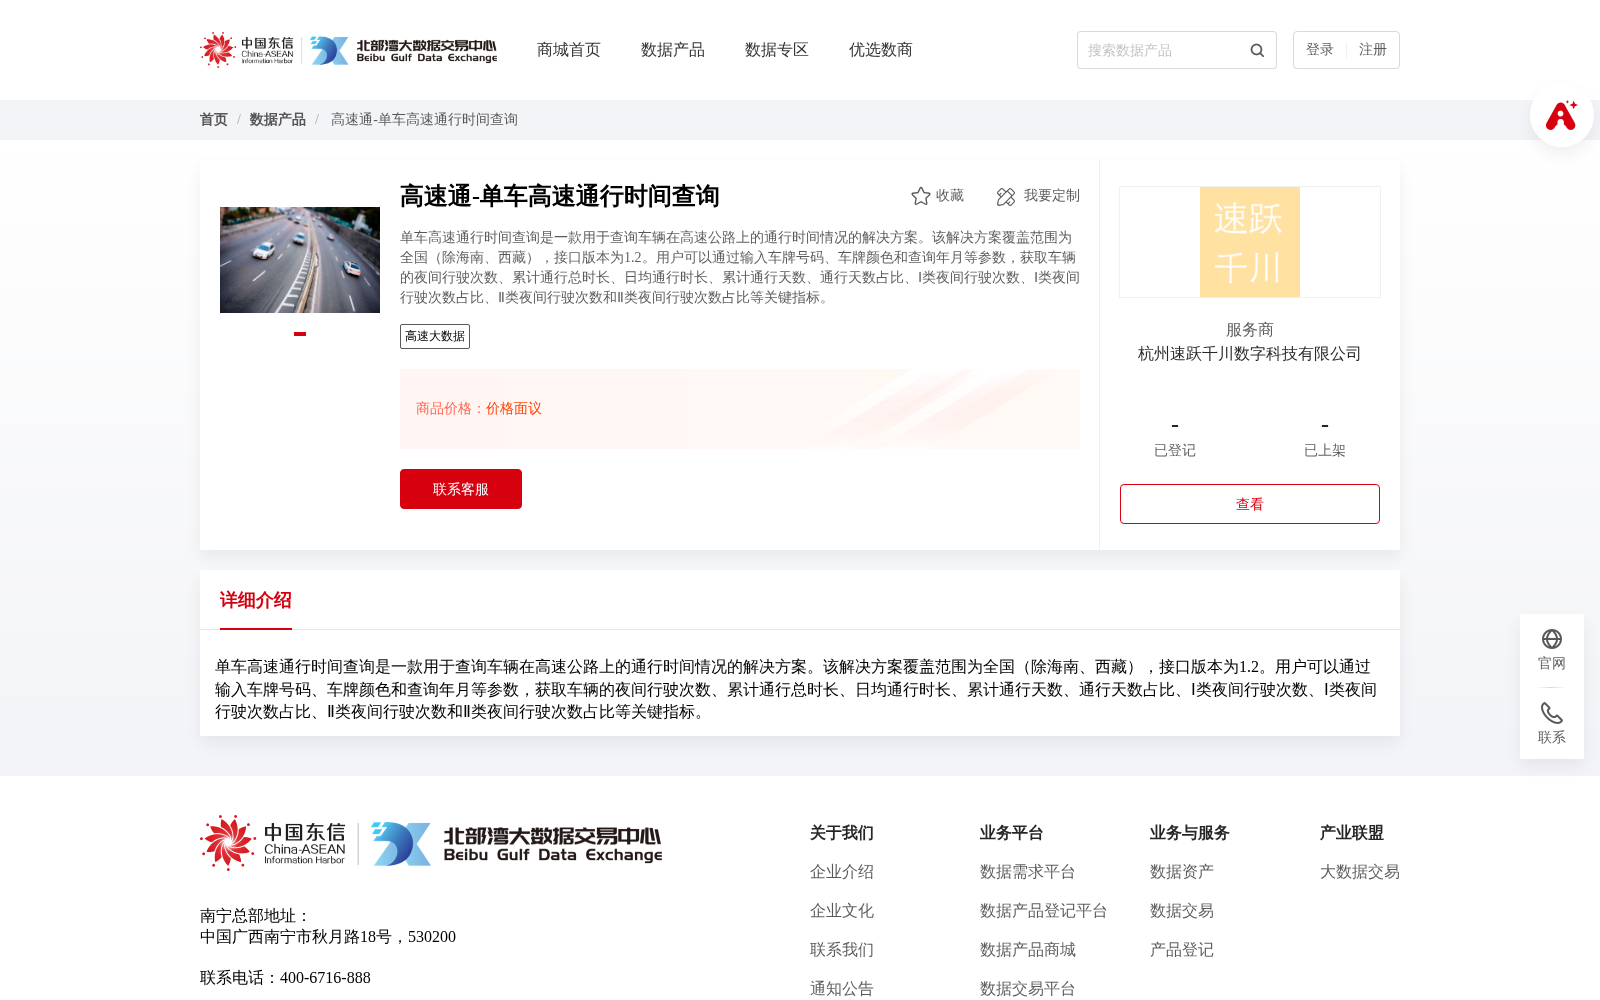The width and height of the screenshot is (1600, 1000).
Task: Click the 高速大数据 tag
Action: click(x=435, y=336)
